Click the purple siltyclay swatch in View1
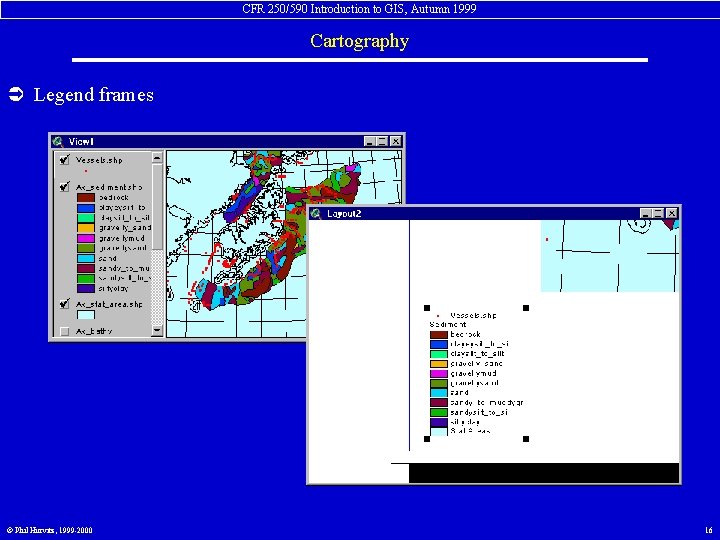This screenshot has height=540, width=720. point(86,288)
